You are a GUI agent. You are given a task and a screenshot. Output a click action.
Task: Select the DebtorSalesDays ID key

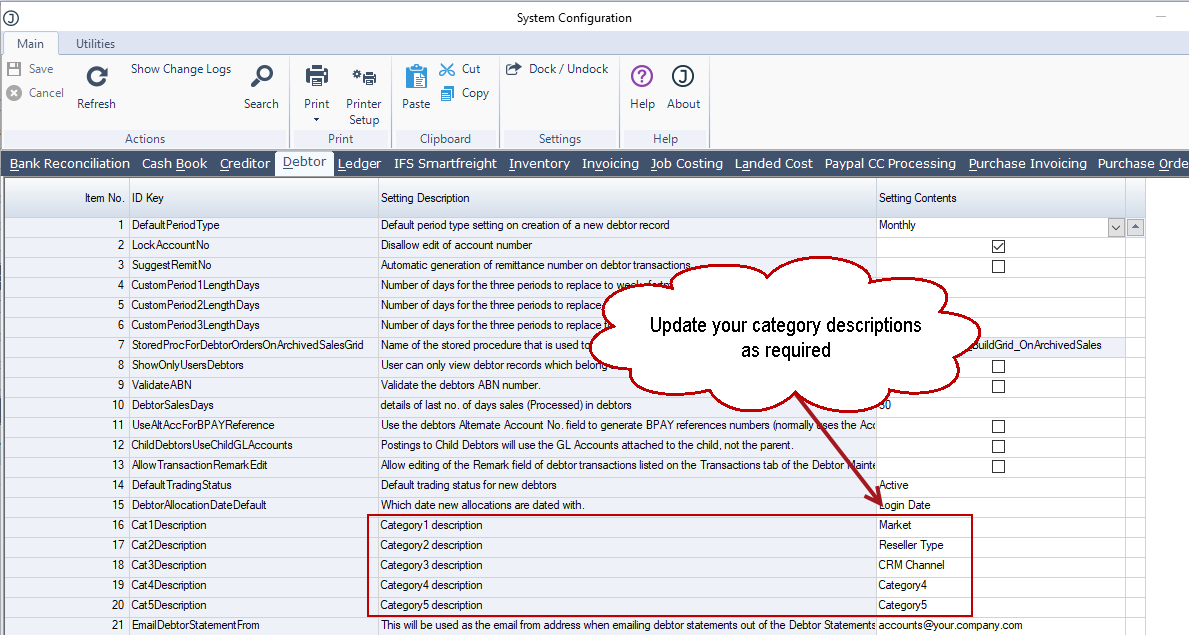coord(172,405)
